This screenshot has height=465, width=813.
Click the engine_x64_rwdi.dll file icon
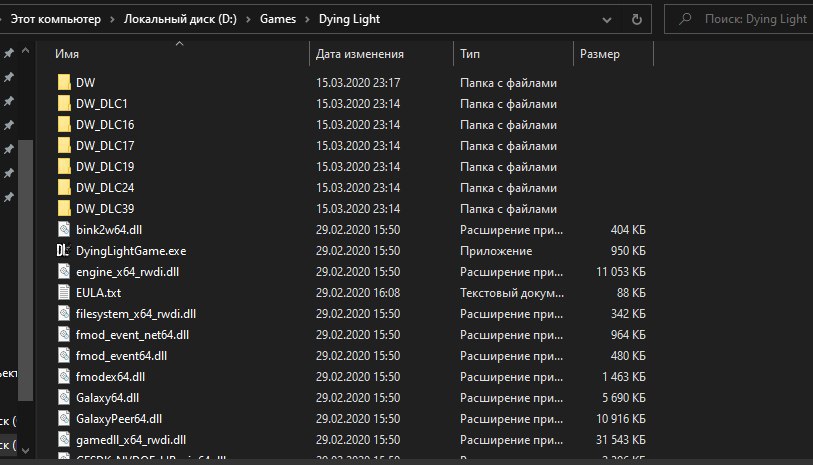64,272
